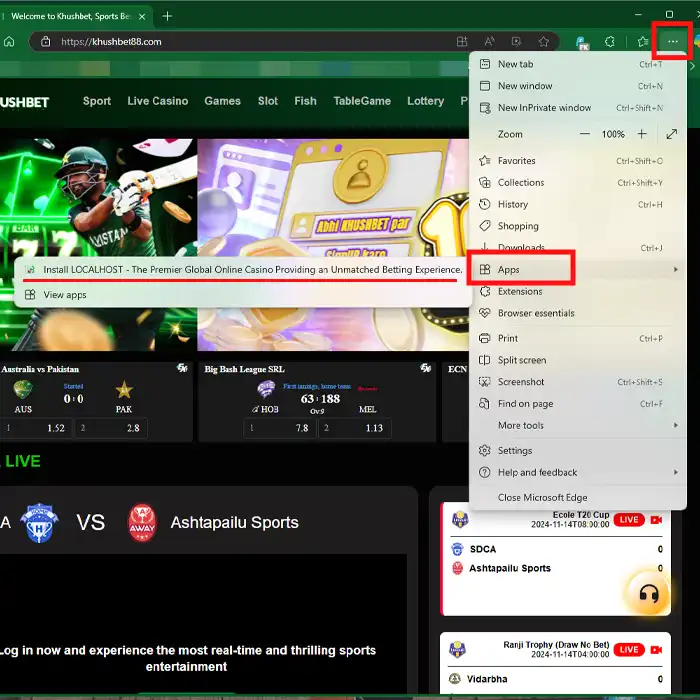Click the app available grid icon in address bar

462,42
